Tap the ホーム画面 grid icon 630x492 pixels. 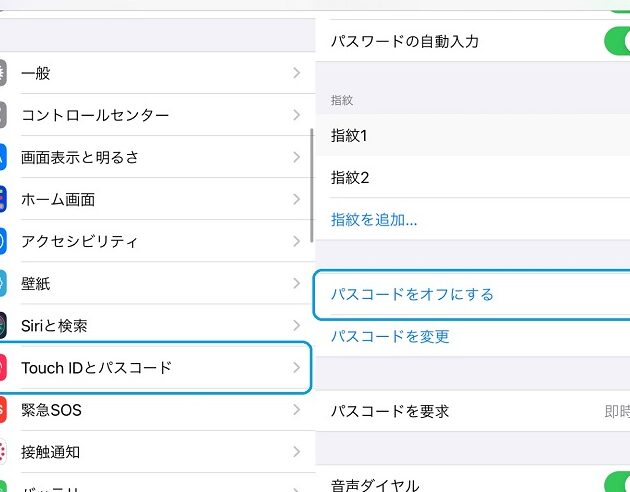pyautogui.click(x=3, y=199)
